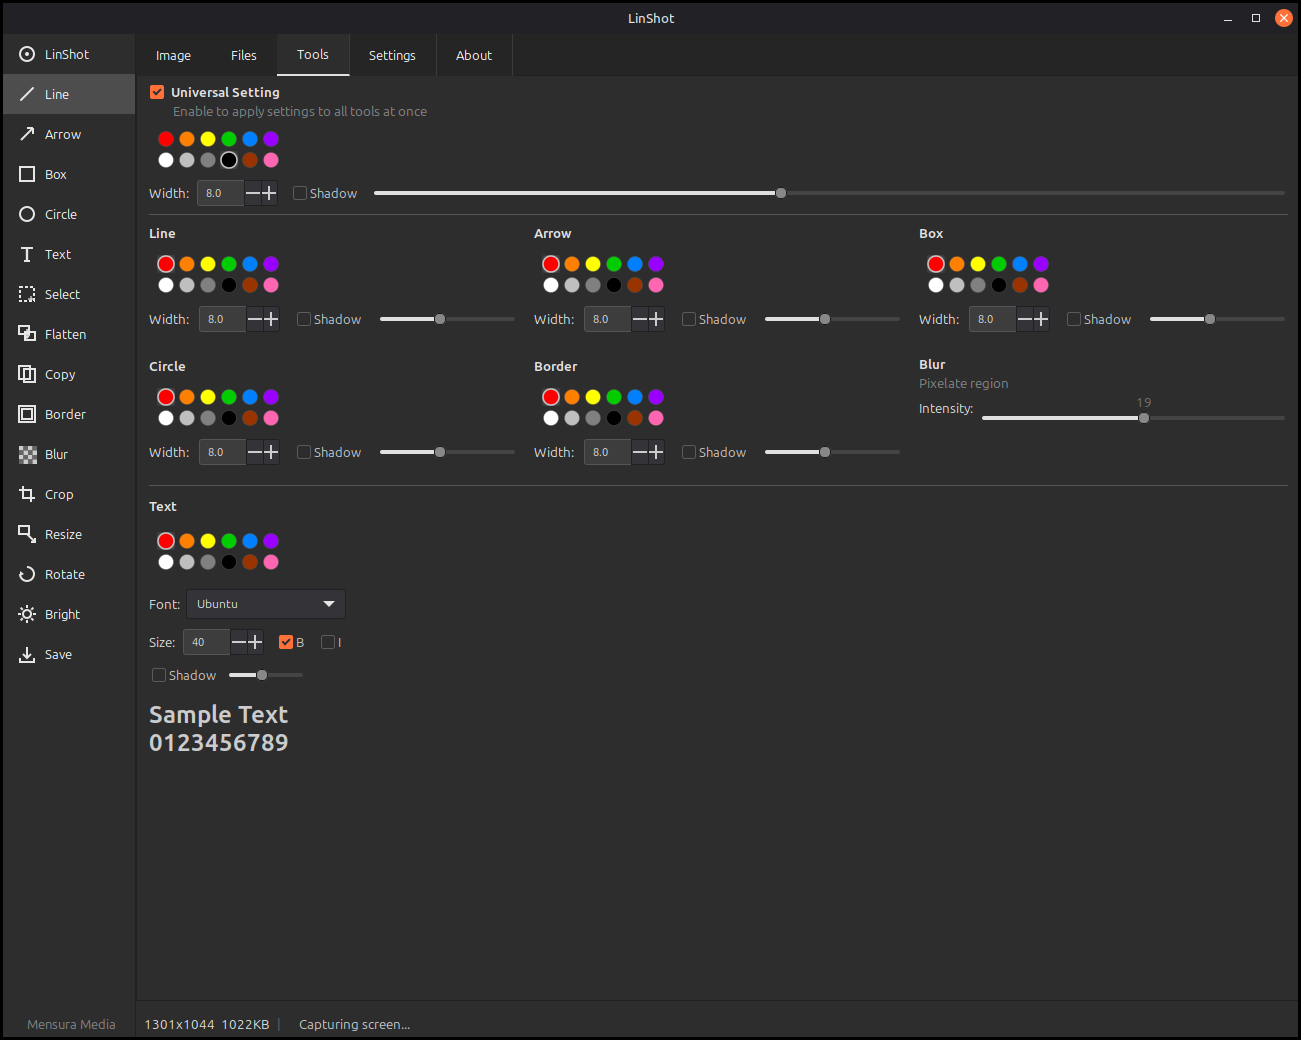
Task: Choose the pink swatch in Text section
Action: [271, 562]
